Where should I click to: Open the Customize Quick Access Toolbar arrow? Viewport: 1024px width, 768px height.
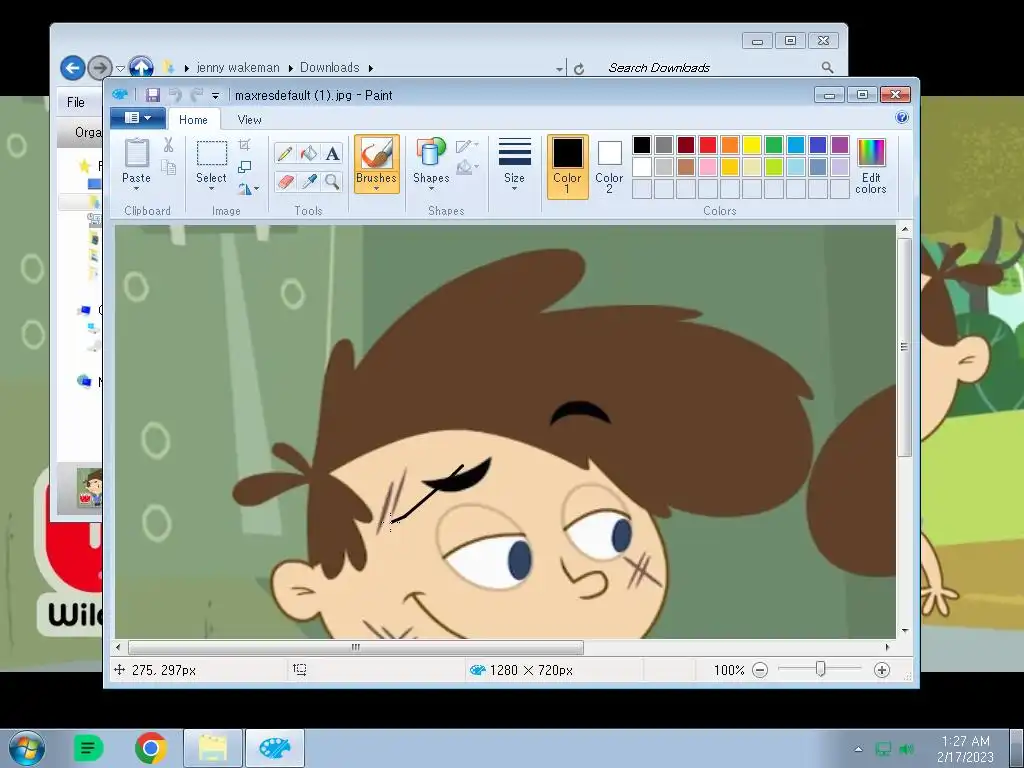click(x=216, y=95)
